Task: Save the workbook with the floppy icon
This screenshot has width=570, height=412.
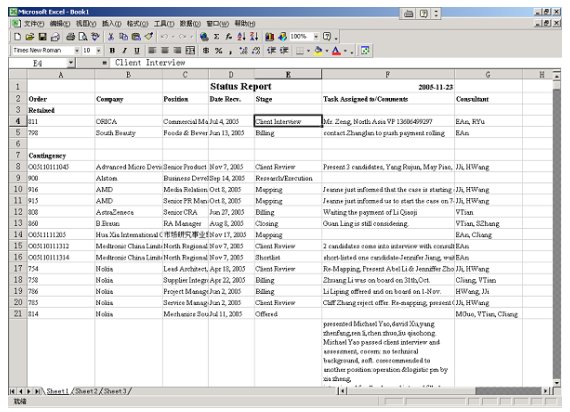Action: (x=43, y=37)
